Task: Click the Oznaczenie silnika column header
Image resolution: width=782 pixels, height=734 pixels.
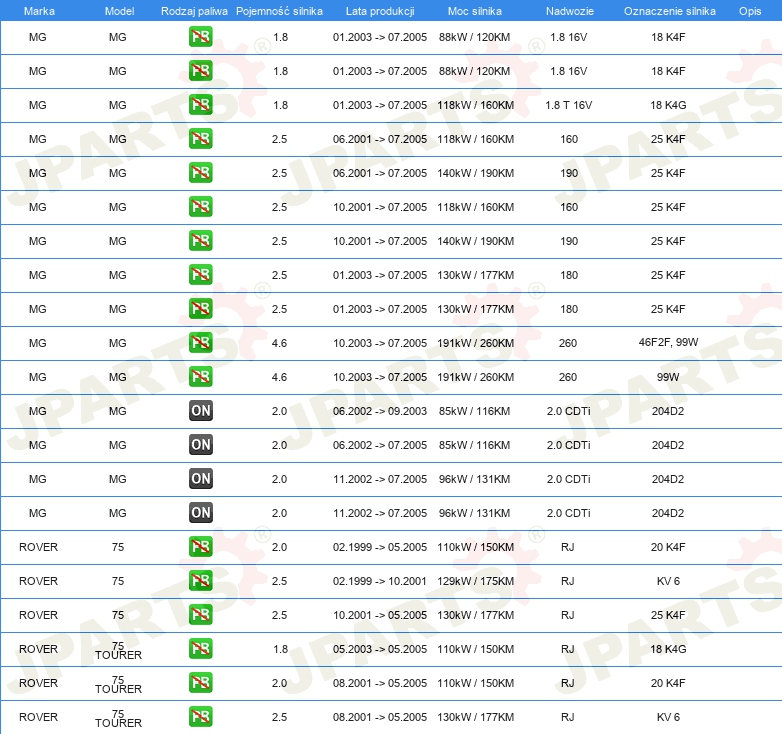Action: coord(670,11)
